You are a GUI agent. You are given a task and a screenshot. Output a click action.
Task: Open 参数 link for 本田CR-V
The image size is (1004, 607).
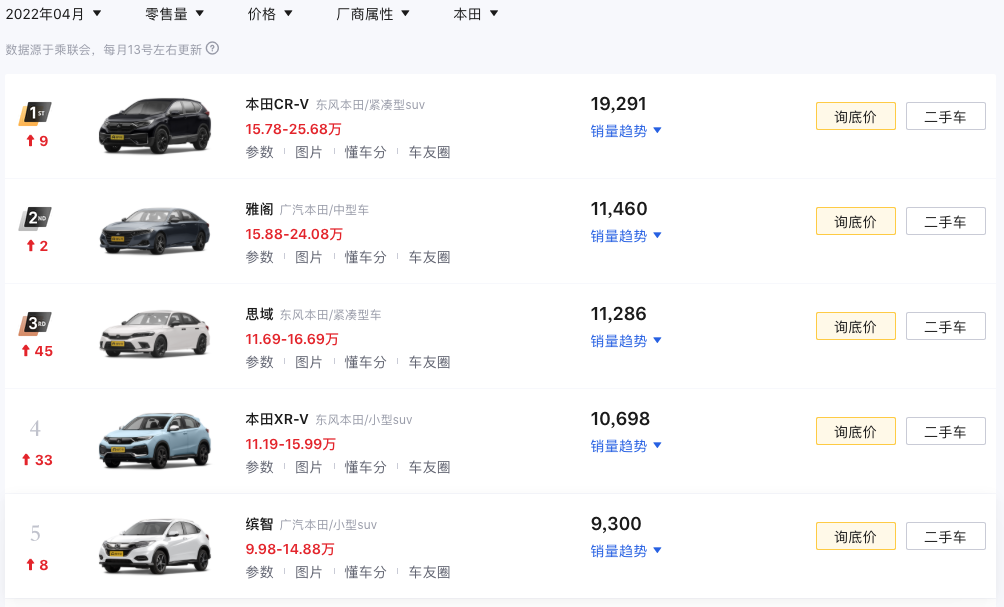click(x=260, y=152)
